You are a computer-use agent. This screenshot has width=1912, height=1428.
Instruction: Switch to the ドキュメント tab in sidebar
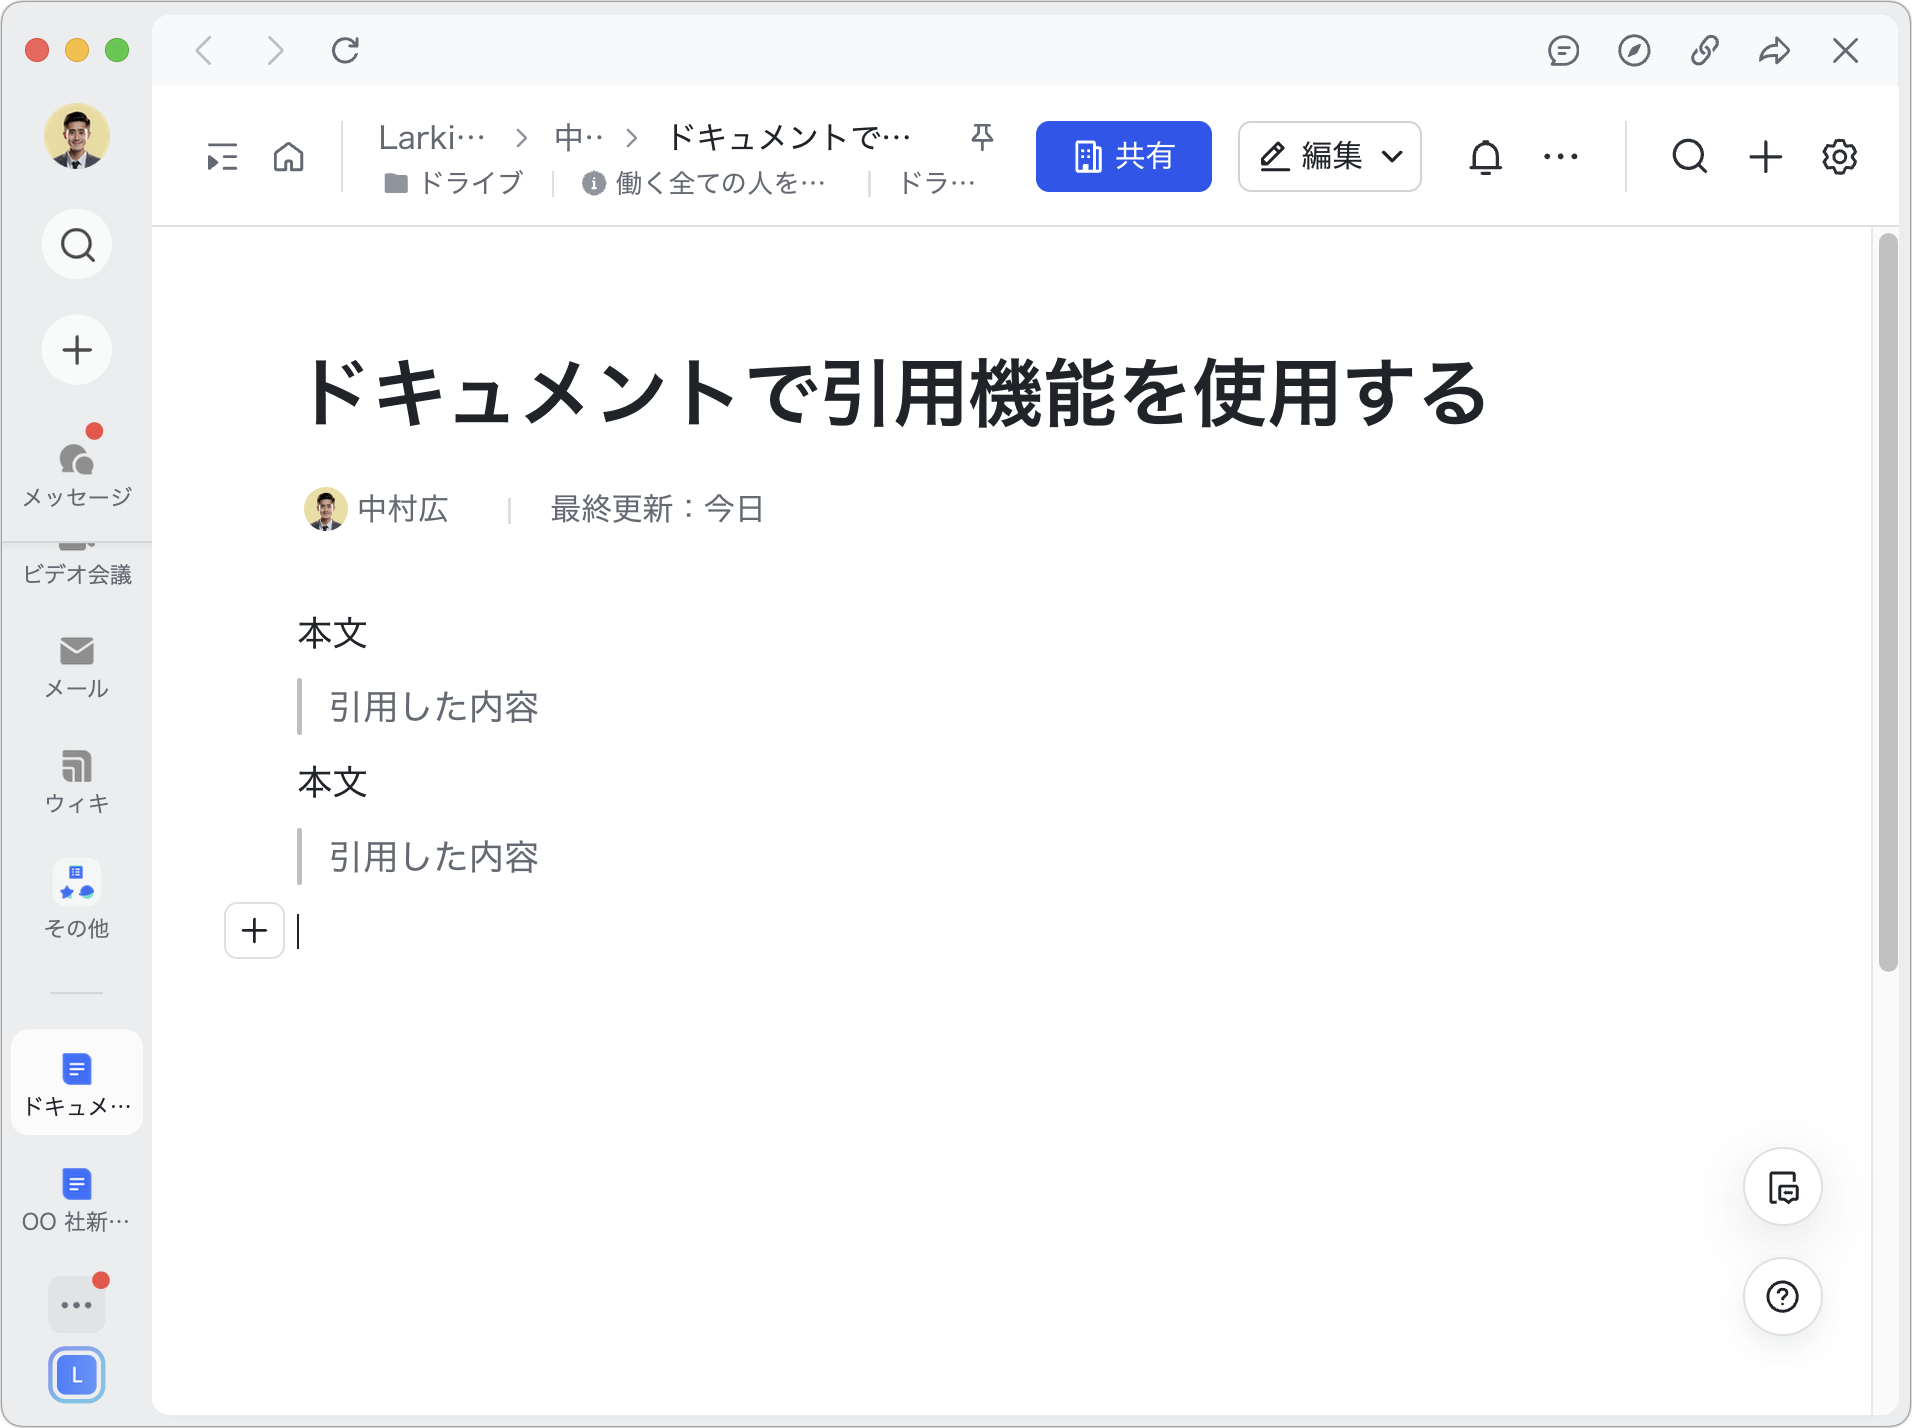[x=77, y=1082]
